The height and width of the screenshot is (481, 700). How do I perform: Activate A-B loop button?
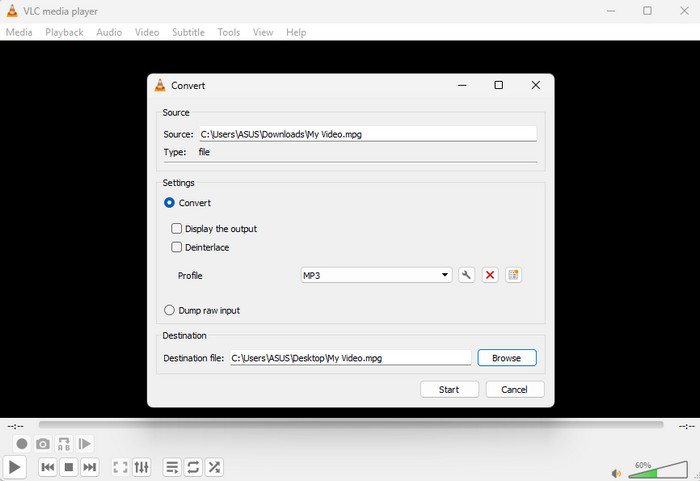pyautogui.click(x=64, y=444)
